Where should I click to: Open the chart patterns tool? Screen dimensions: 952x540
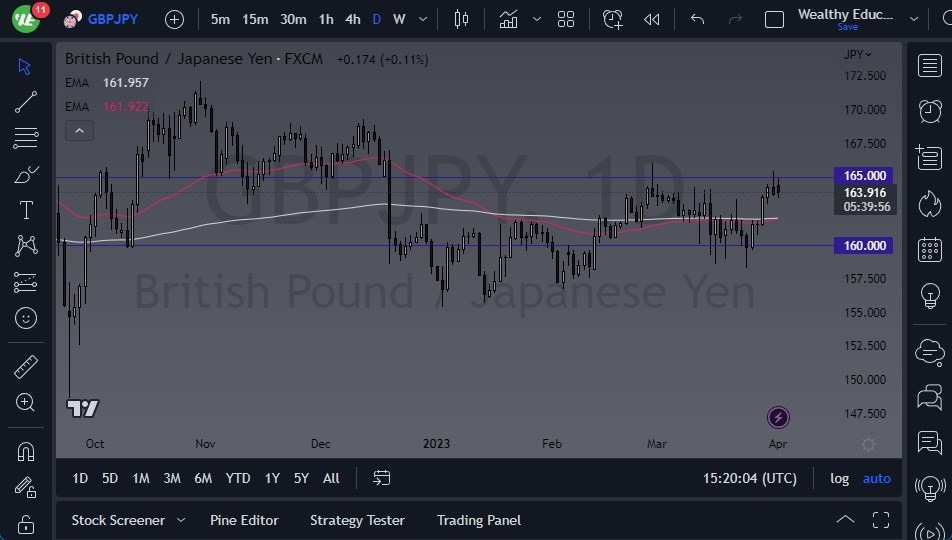(26, 246)
